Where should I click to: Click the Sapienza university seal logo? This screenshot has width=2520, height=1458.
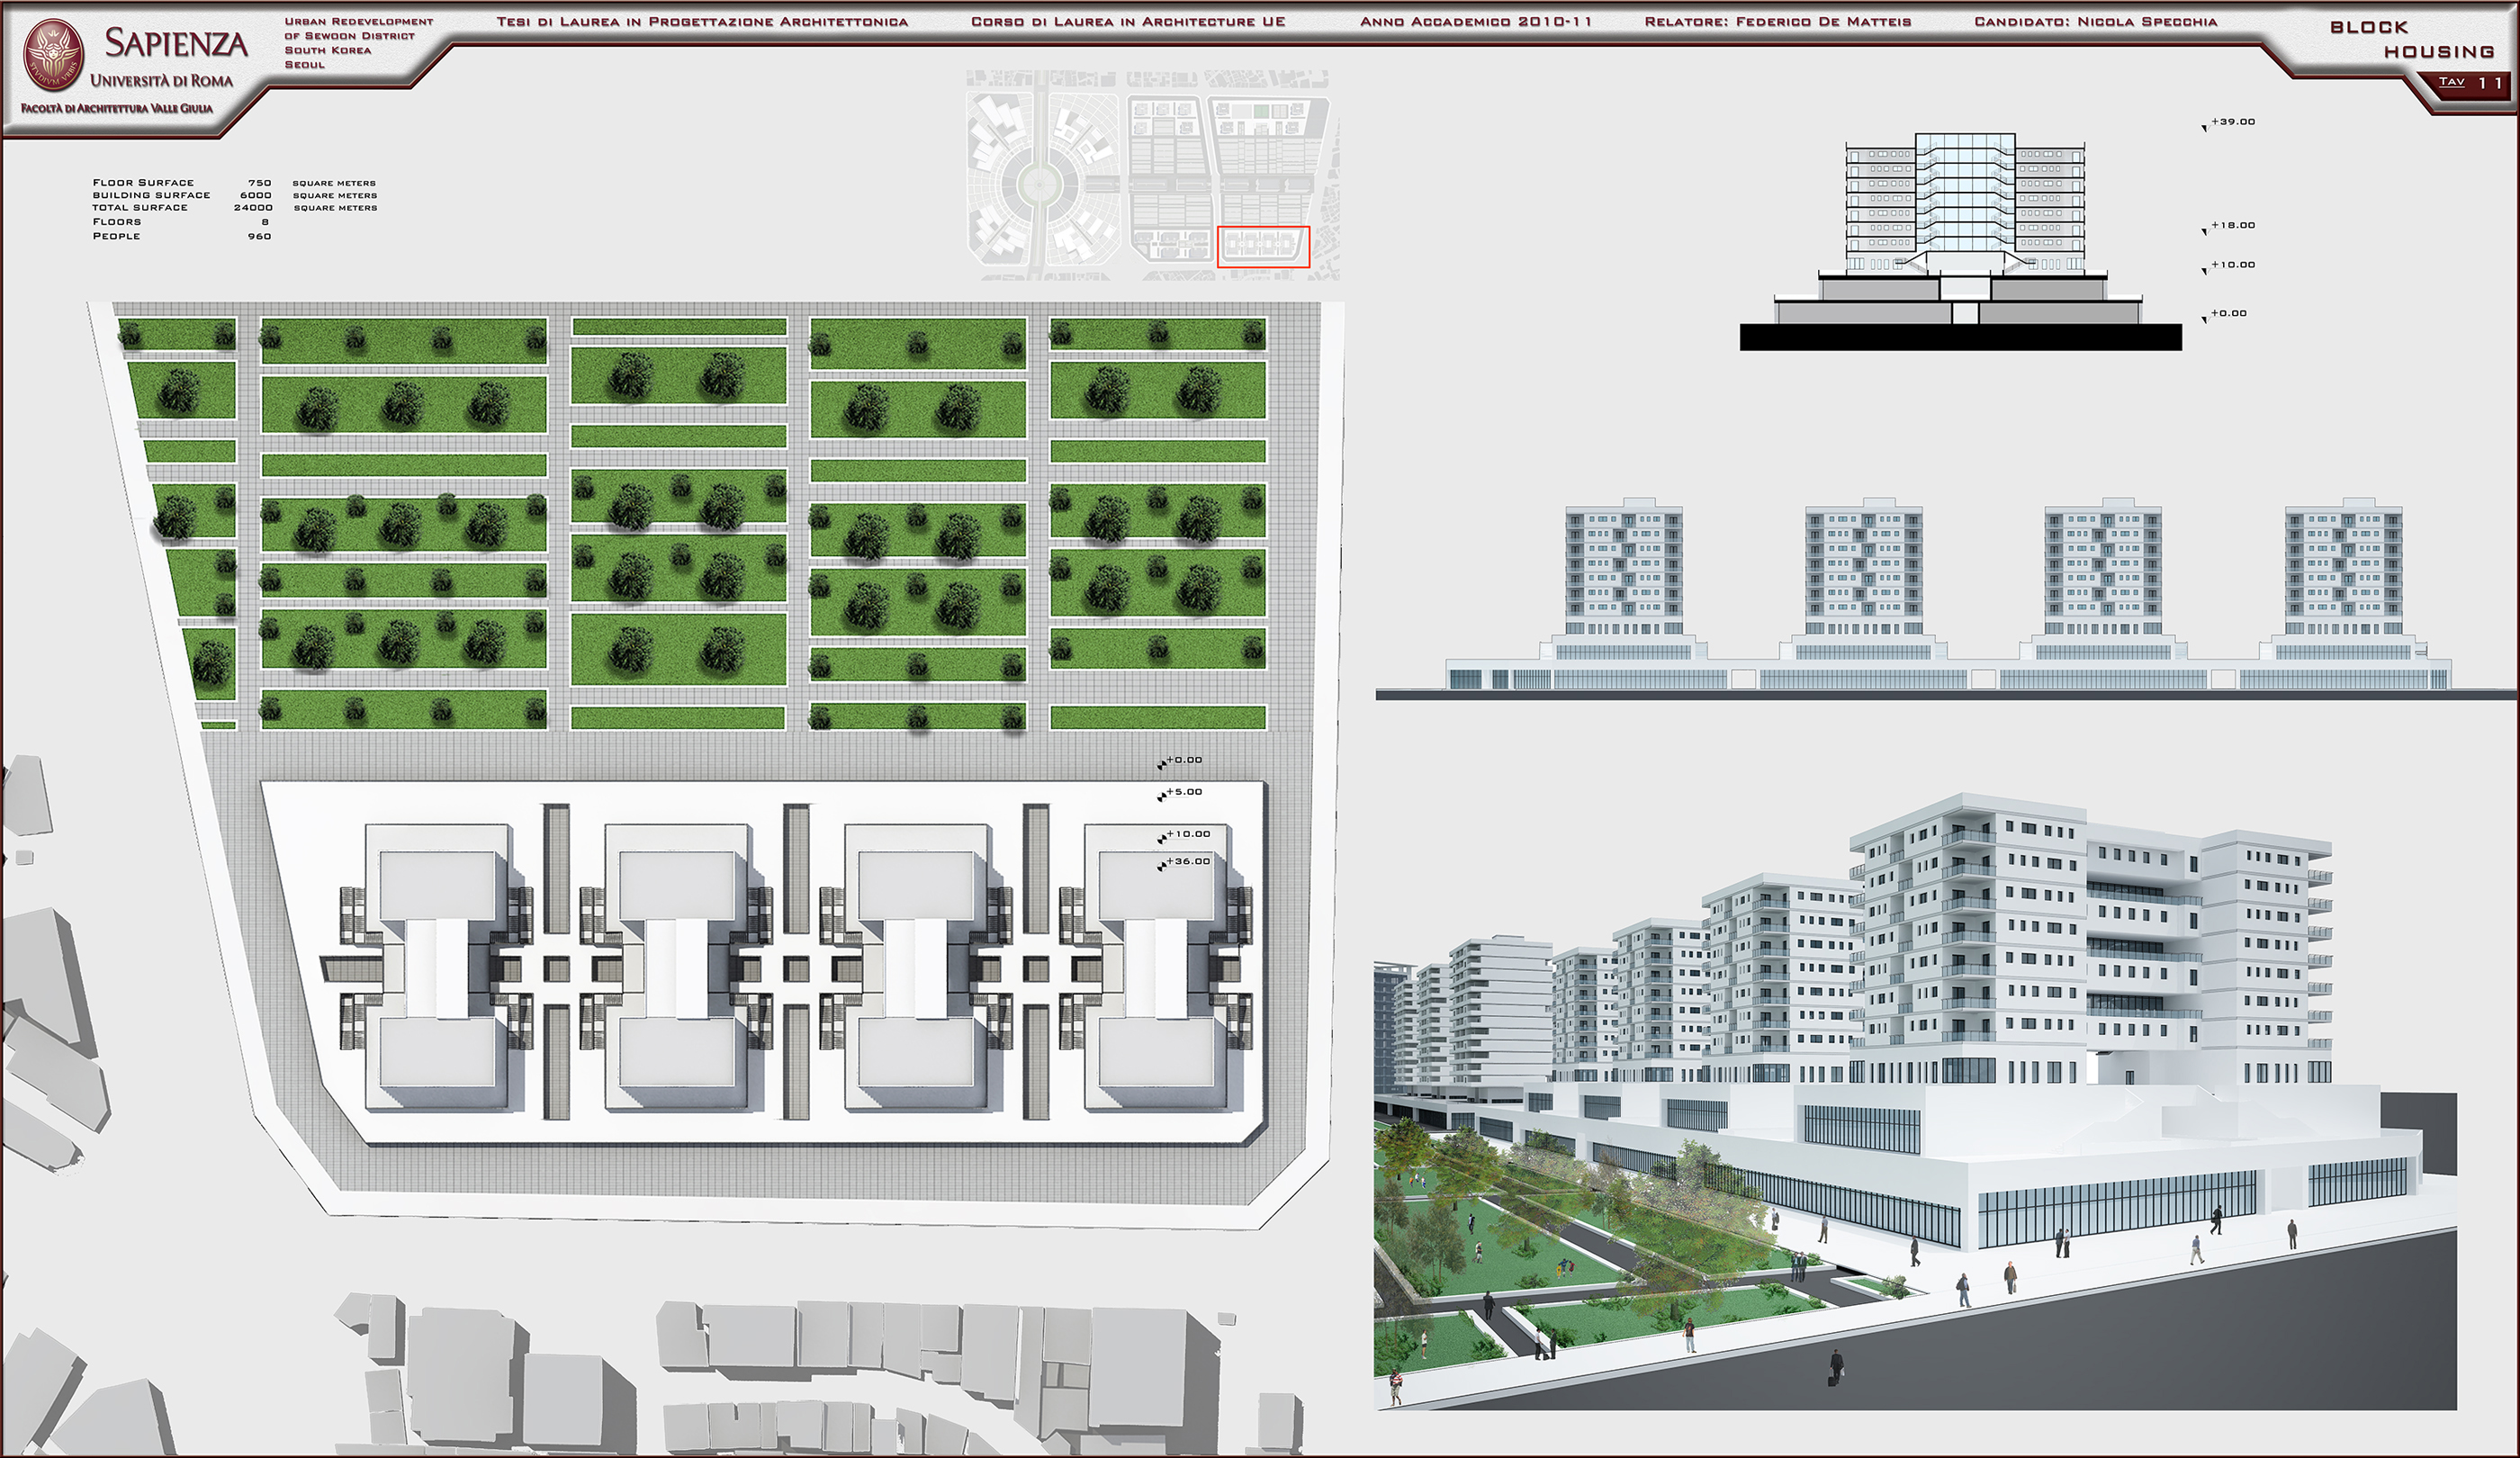point(54,54)
